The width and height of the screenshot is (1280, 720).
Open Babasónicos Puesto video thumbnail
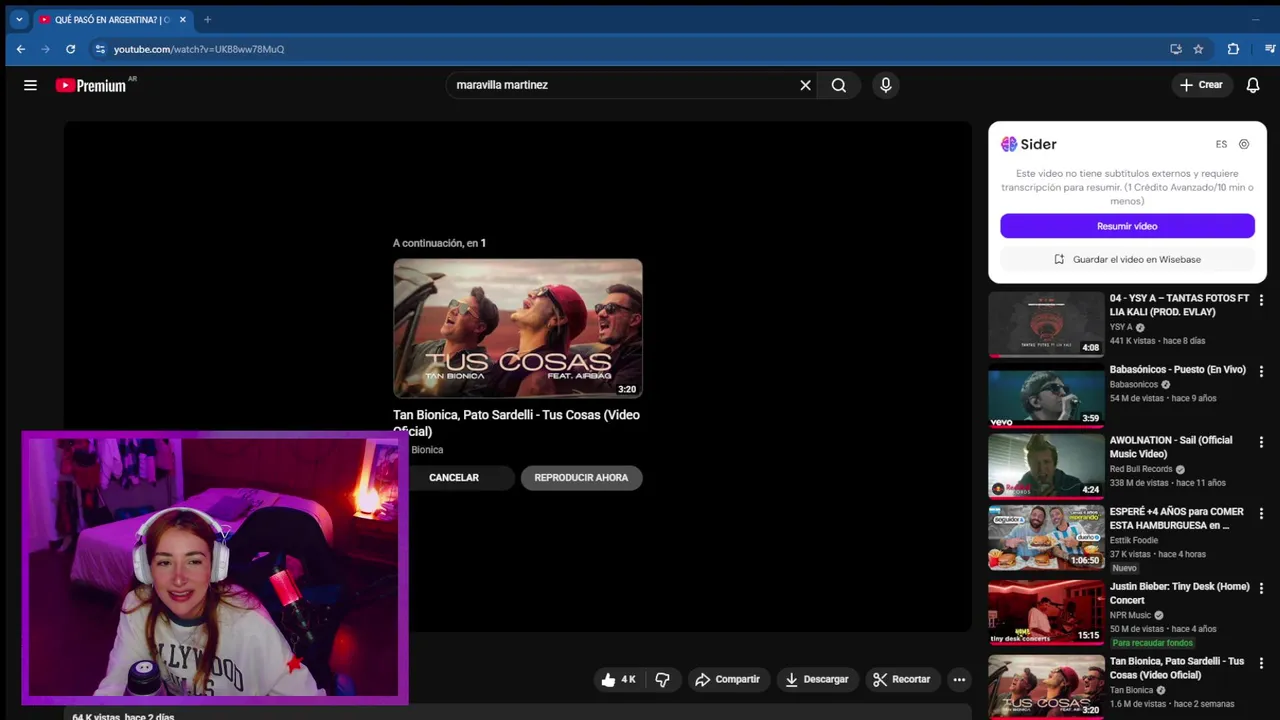[1046, 395]
